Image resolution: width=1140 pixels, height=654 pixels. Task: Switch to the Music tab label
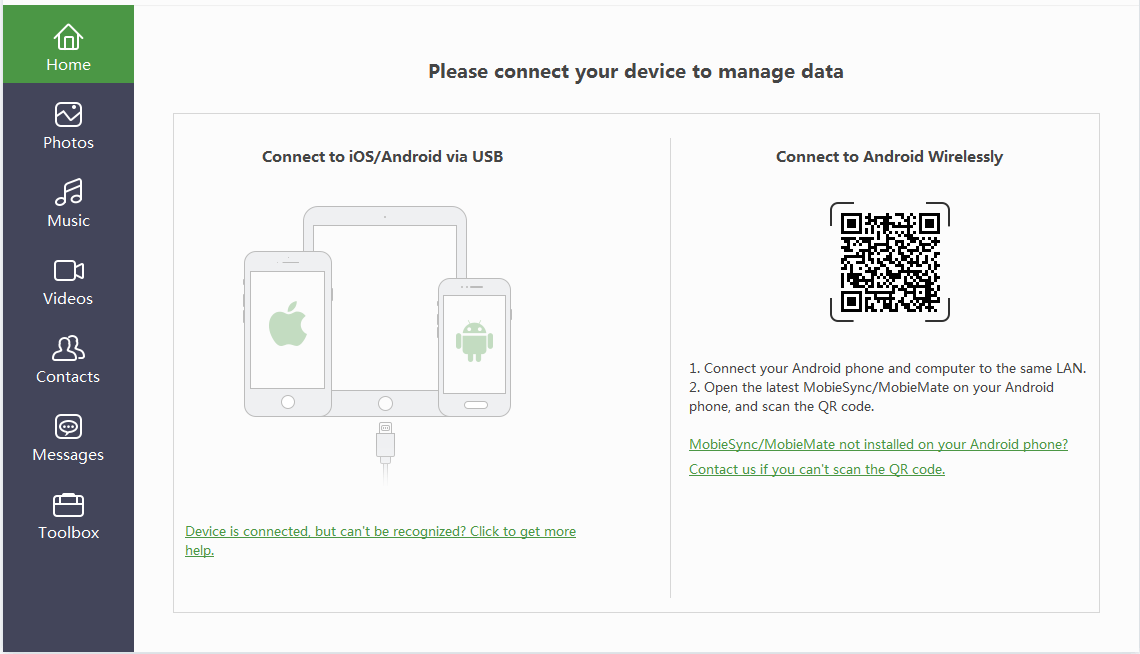(x=68, y=221)
